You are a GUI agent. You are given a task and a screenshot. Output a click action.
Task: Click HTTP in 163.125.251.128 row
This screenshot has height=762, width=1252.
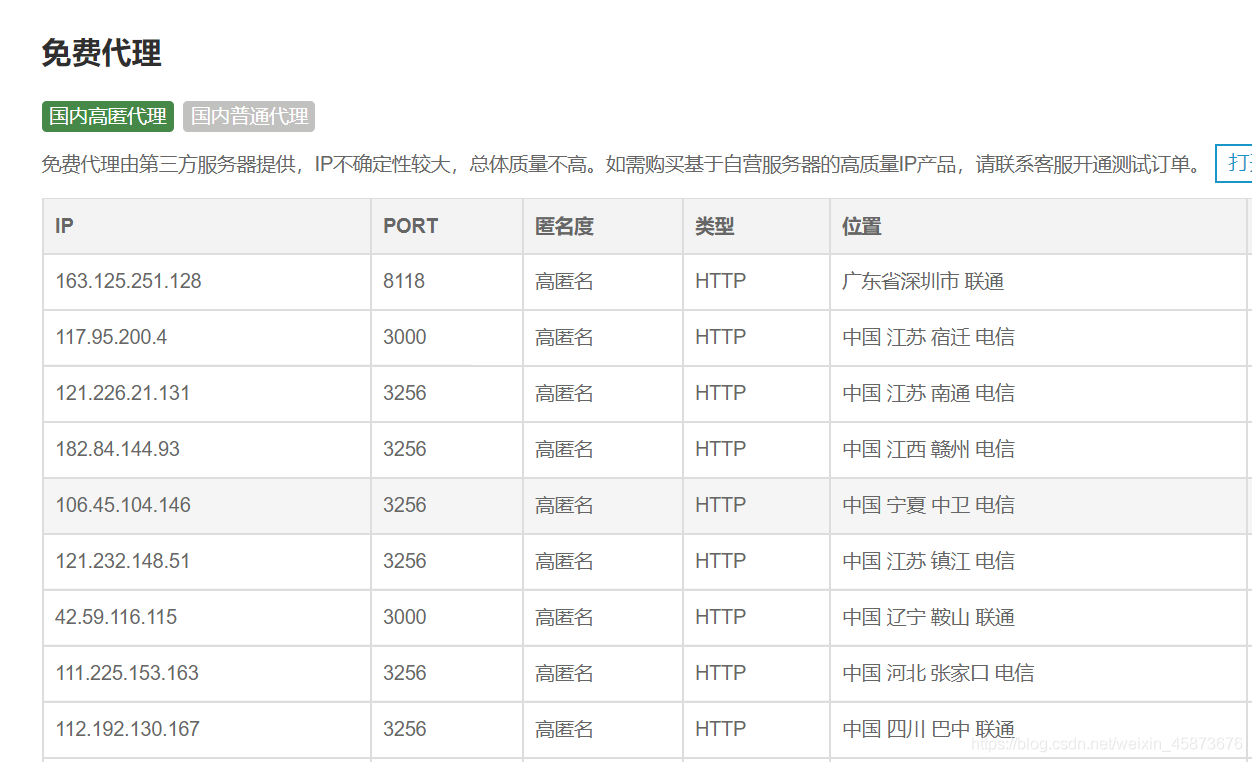pos(721,281)
